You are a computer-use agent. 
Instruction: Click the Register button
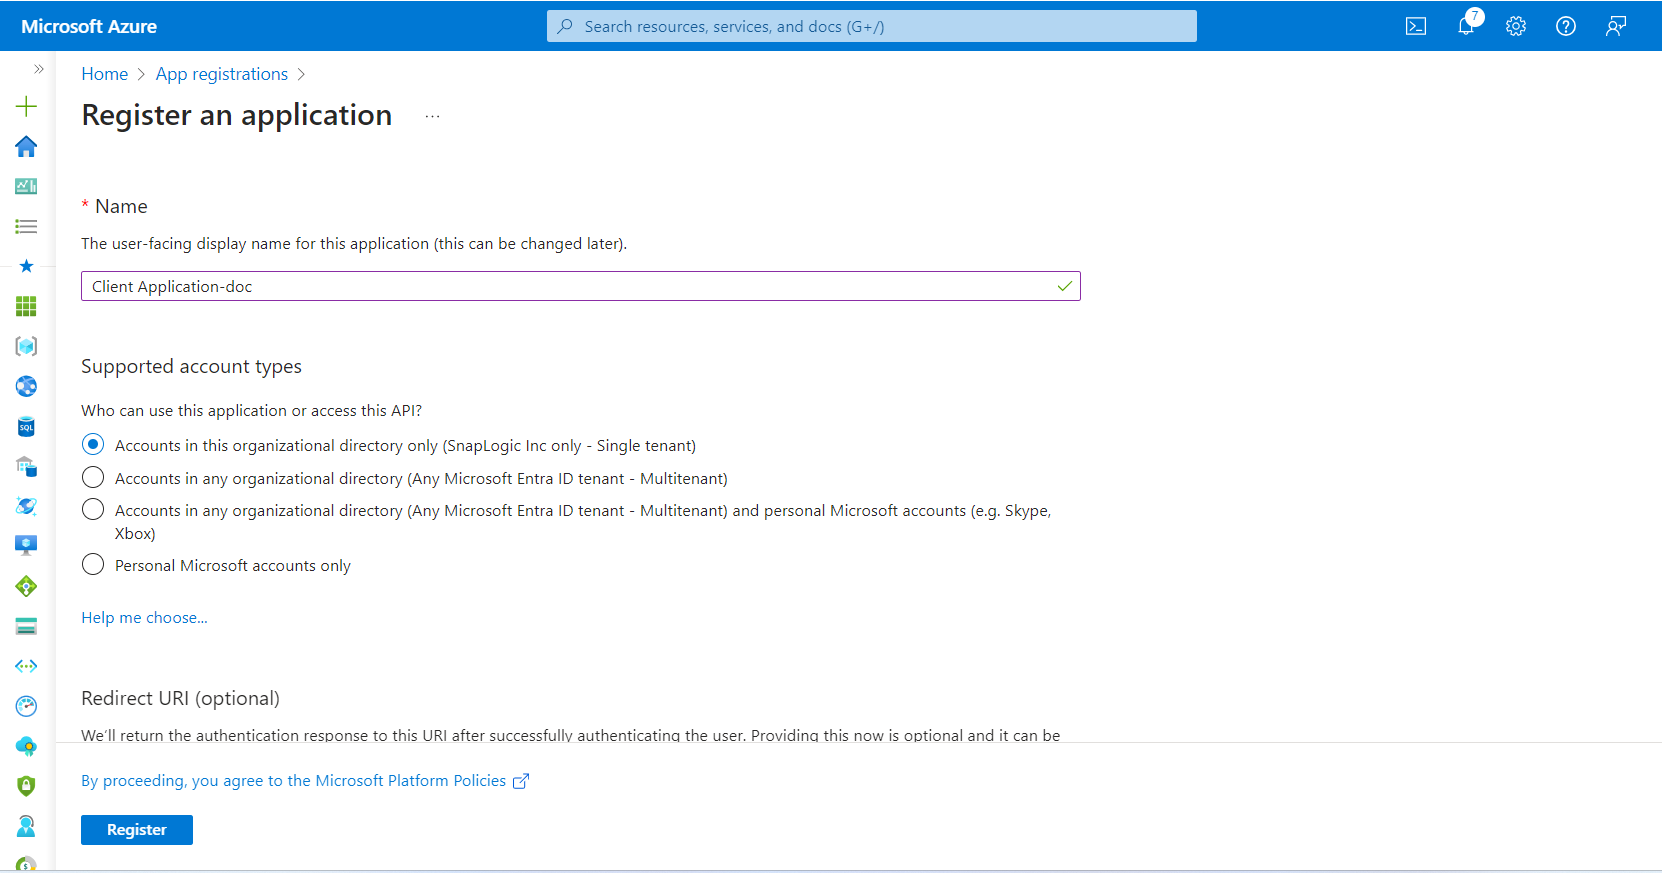tap(137, 830)
